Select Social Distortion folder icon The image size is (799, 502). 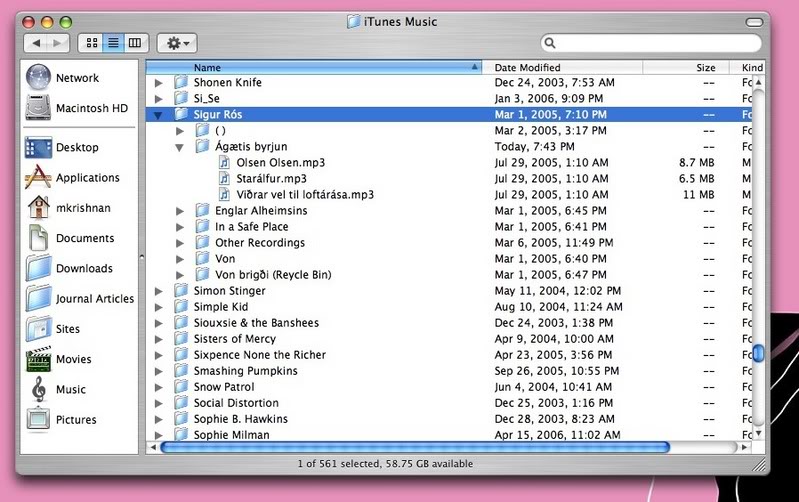tap(181, 403)
